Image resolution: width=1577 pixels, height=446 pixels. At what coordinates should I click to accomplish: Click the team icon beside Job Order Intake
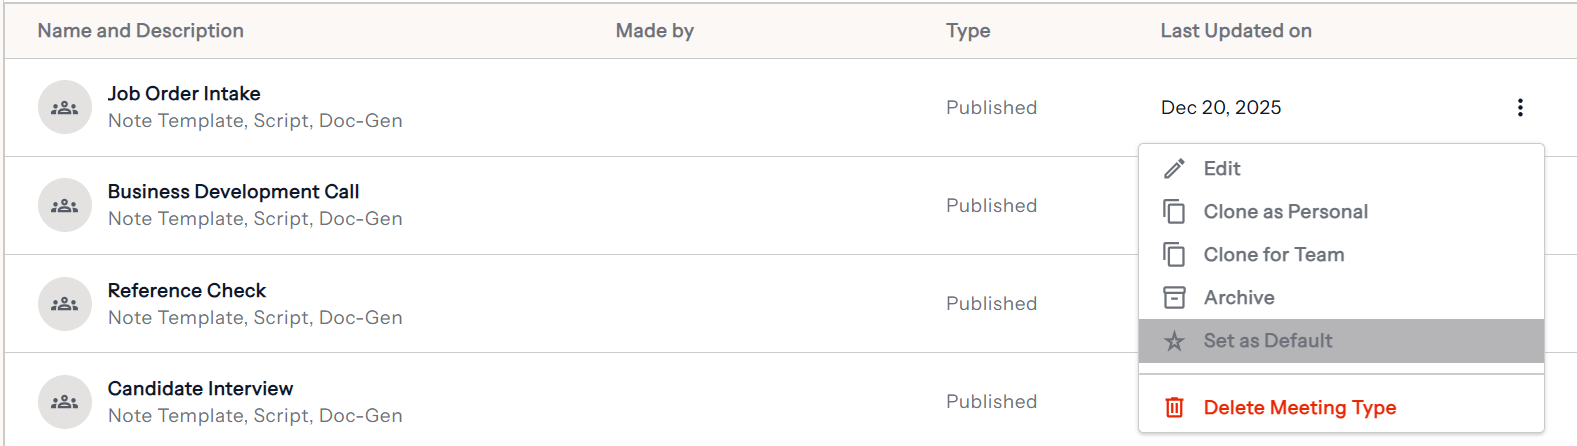[x=65, y=107]
